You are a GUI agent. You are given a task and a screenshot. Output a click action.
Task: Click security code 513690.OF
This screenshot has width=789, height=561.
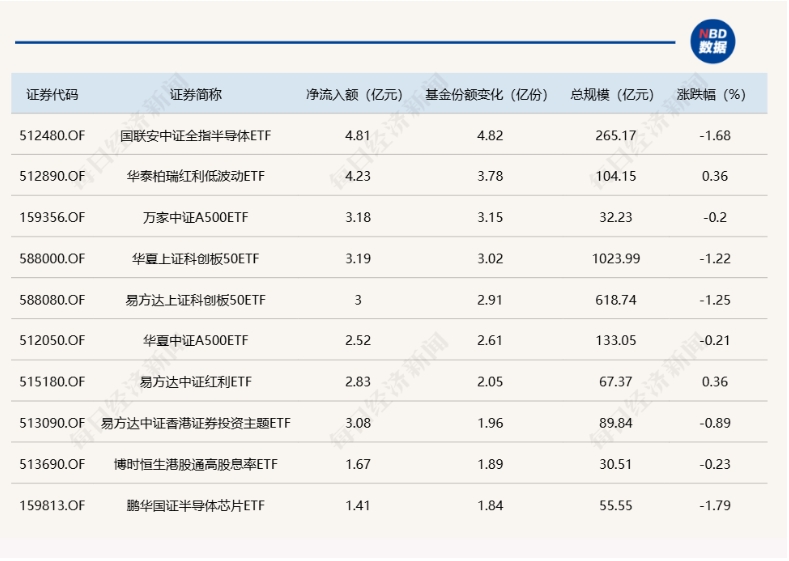[53, 464]
